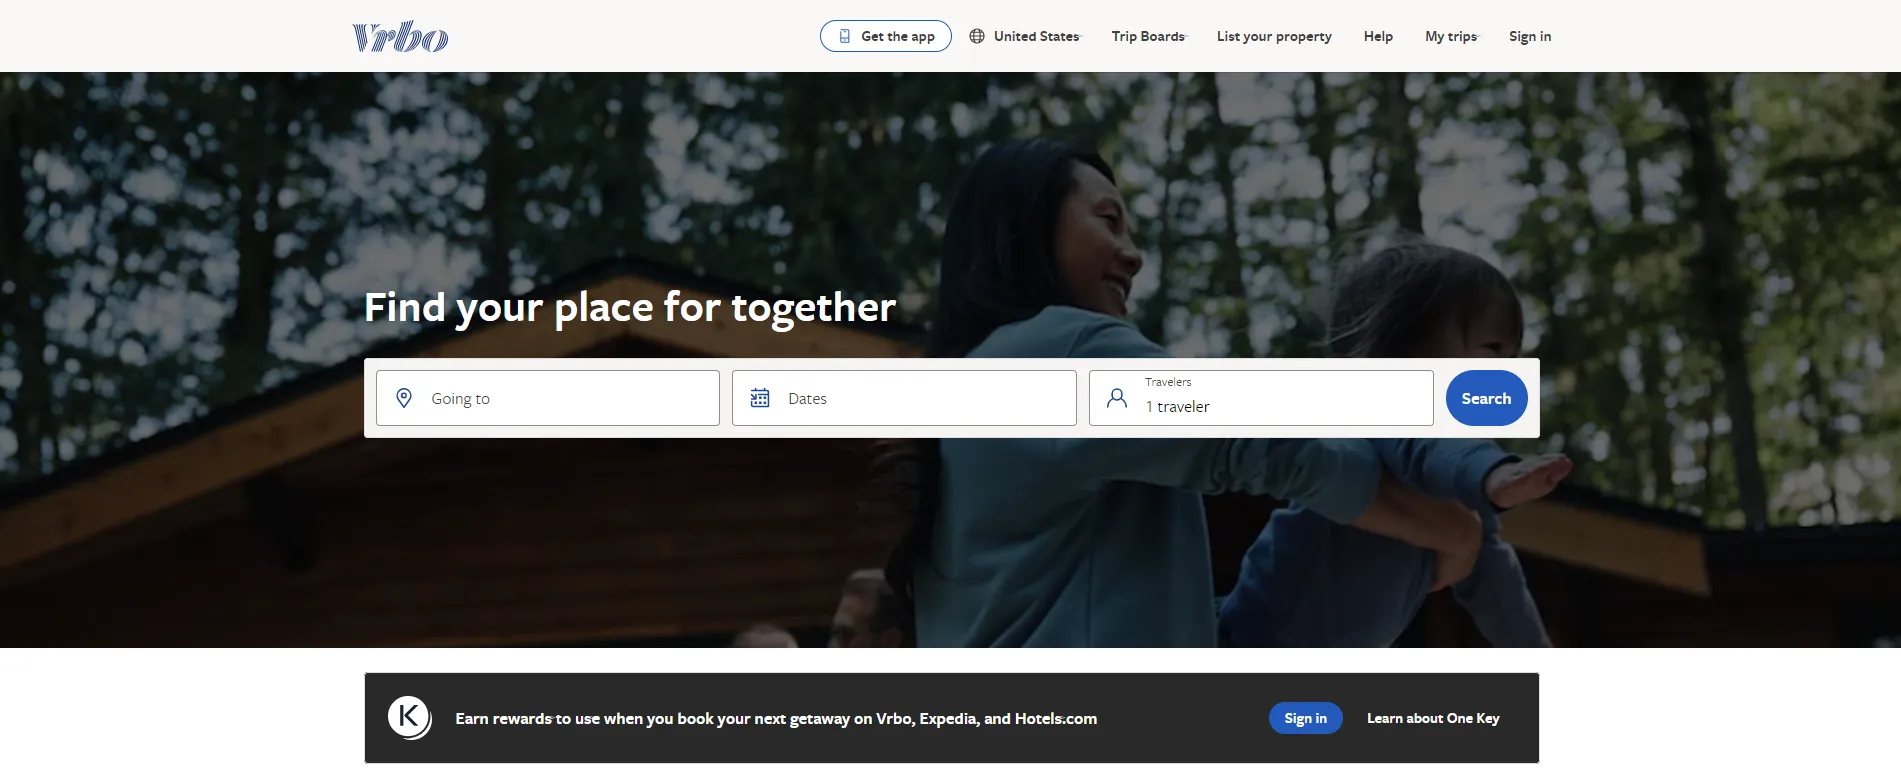Open the Help menu item

(1378, 36)
